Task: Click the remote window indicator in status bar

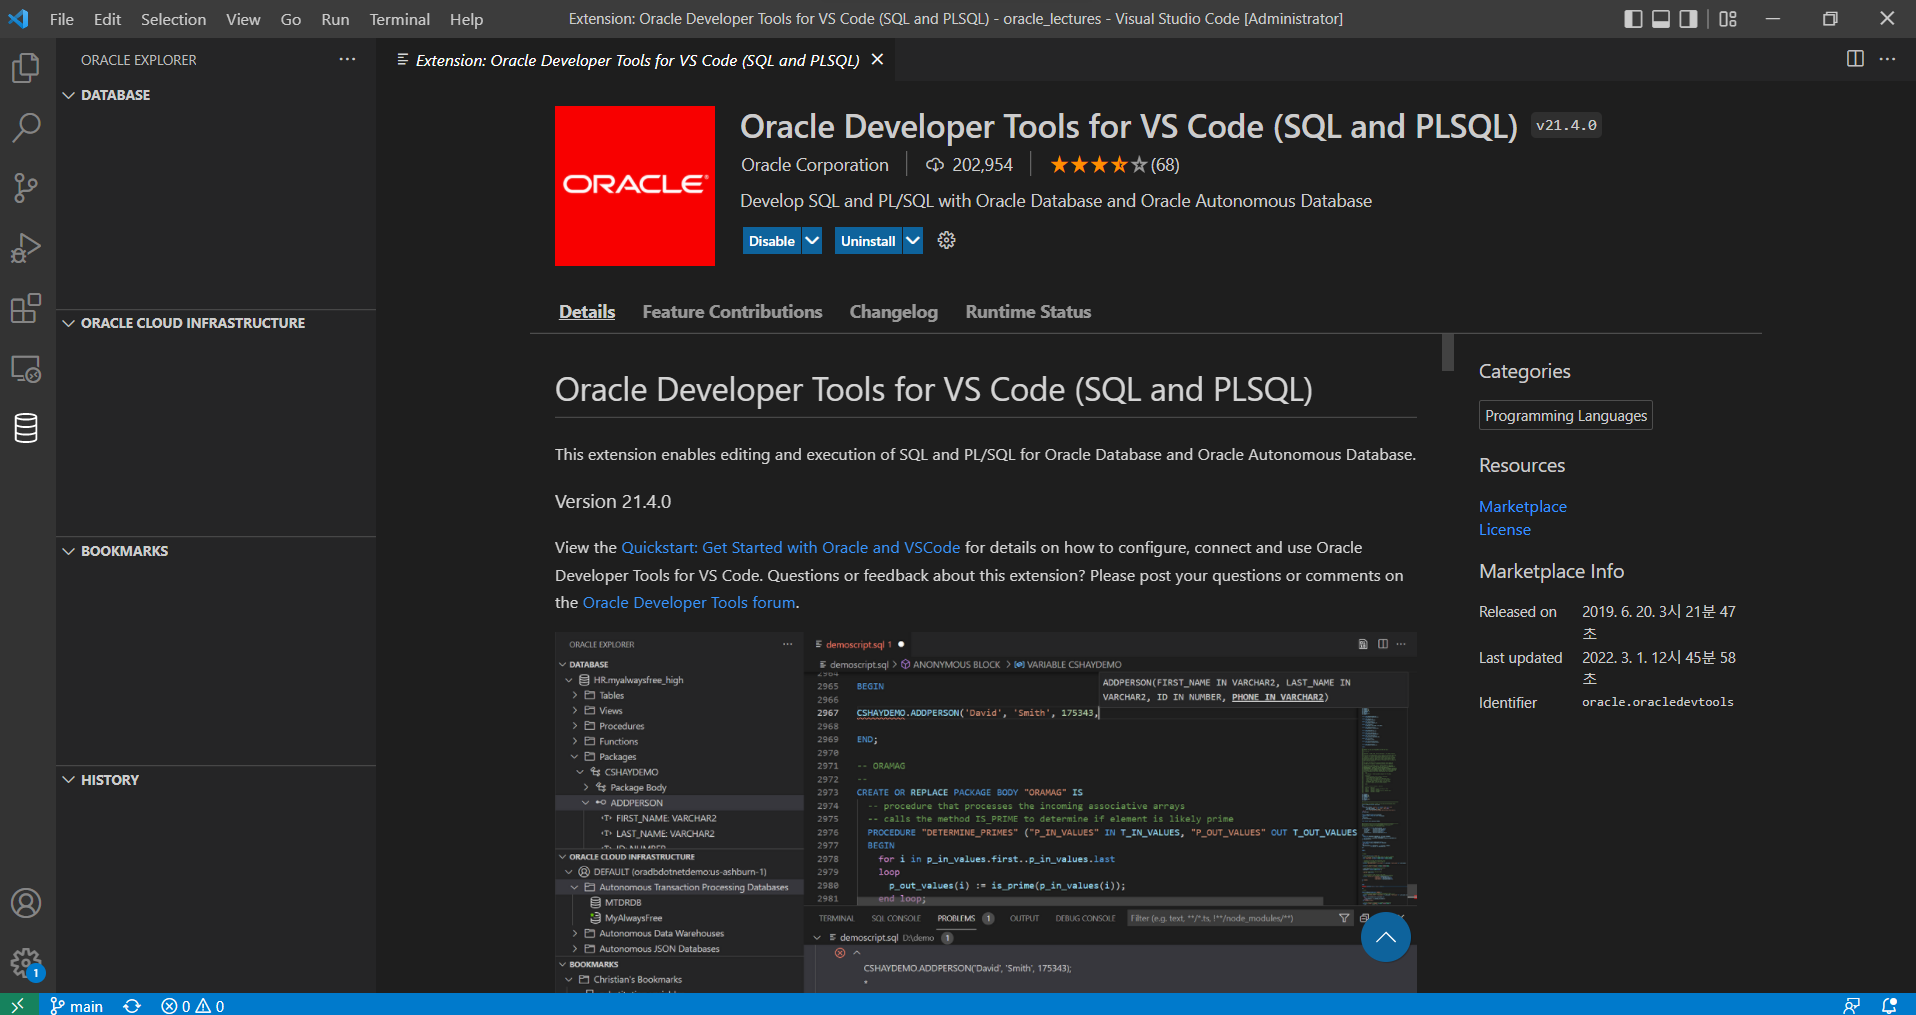Action: pyautogui.click(x=17, y=1005)
